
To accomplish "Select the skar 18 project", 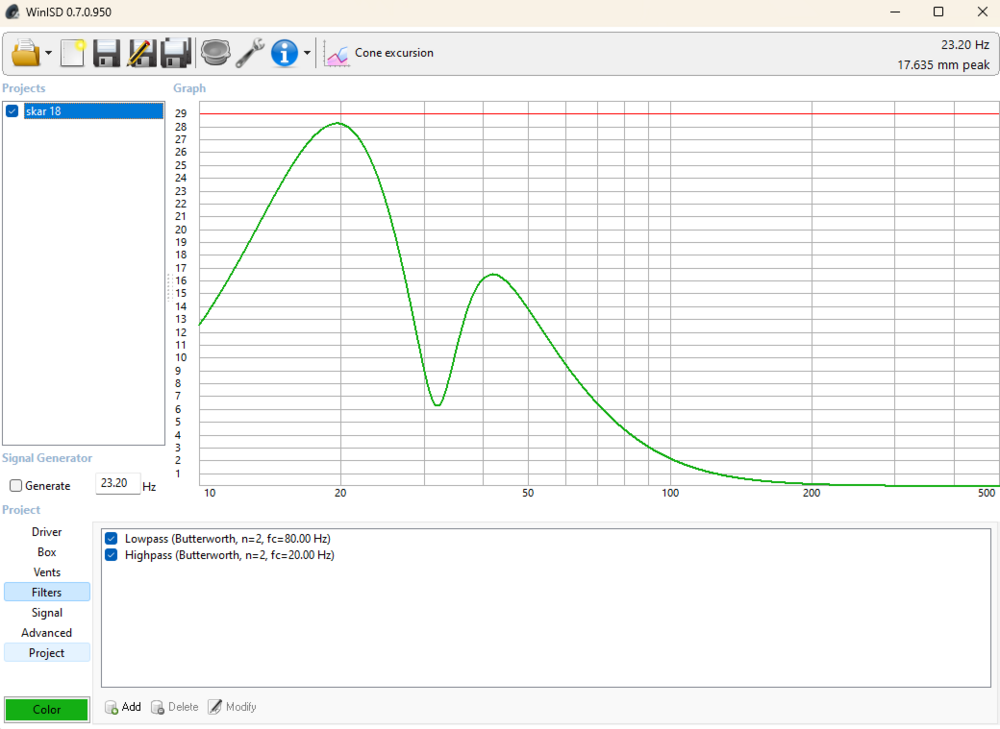I will 93,111.
